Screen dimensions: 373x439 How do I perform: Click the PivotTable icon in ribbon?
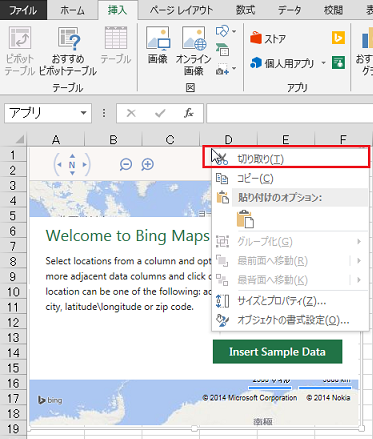point(20,50)
